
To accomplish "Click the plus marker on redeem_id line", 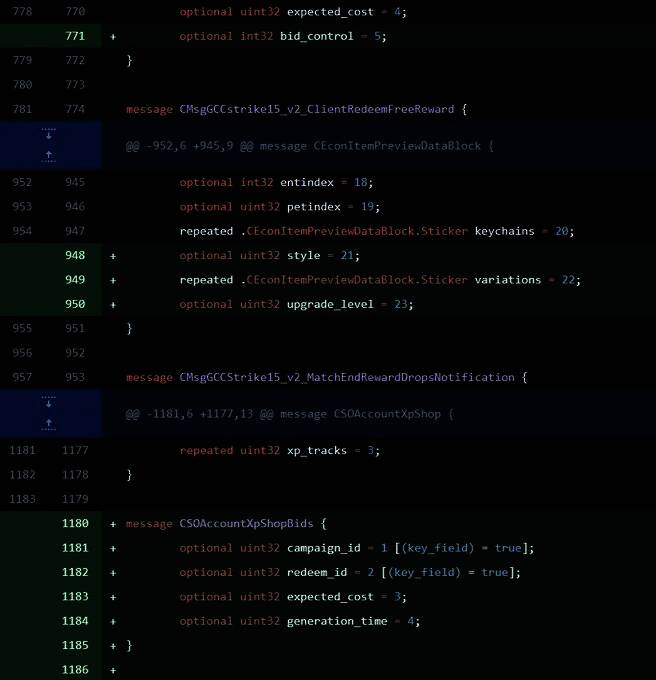I will click(113, 572).
